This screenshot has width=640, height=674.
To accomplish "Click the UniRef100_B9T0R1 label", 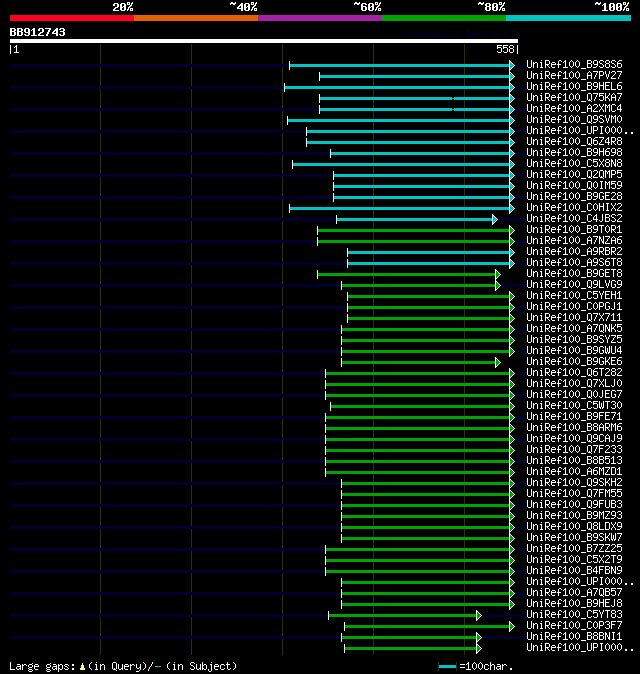I will [x=574, y=230].
